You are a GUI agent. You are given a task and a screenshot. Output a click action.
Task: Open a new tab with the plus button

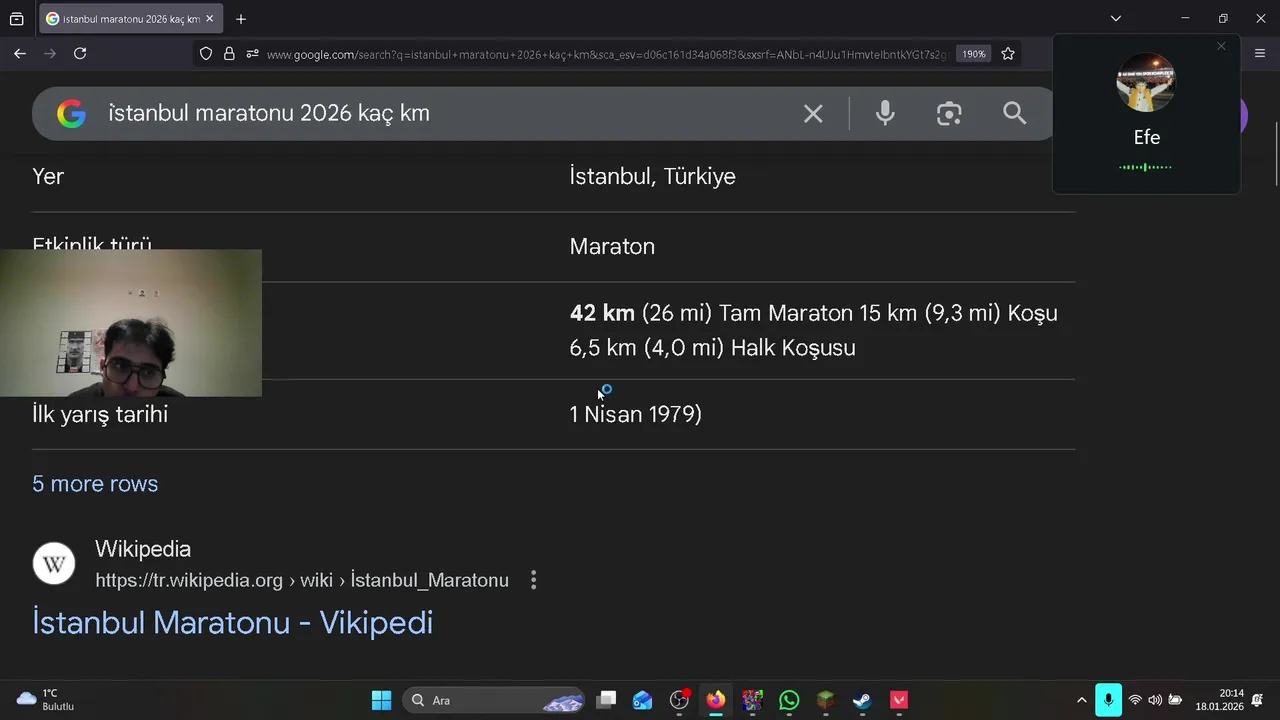point(240,19)
